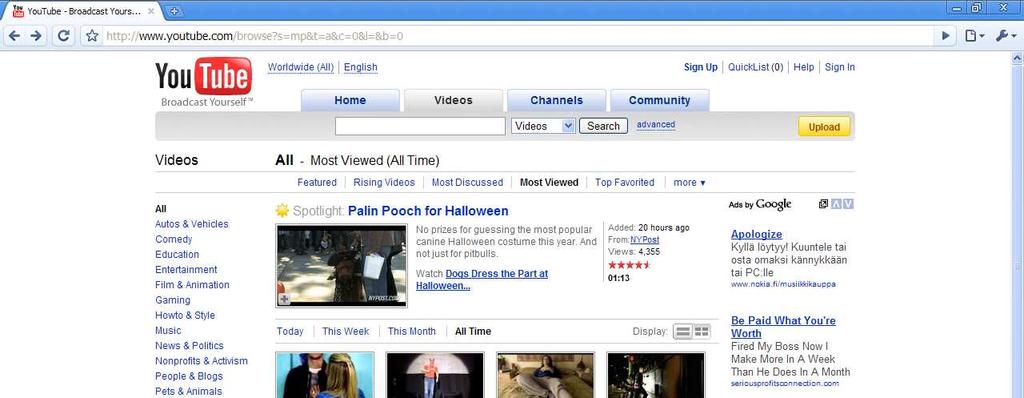Select the Videos tab
The height and width of the screenshot is (398, 1024).
(453, 101)
